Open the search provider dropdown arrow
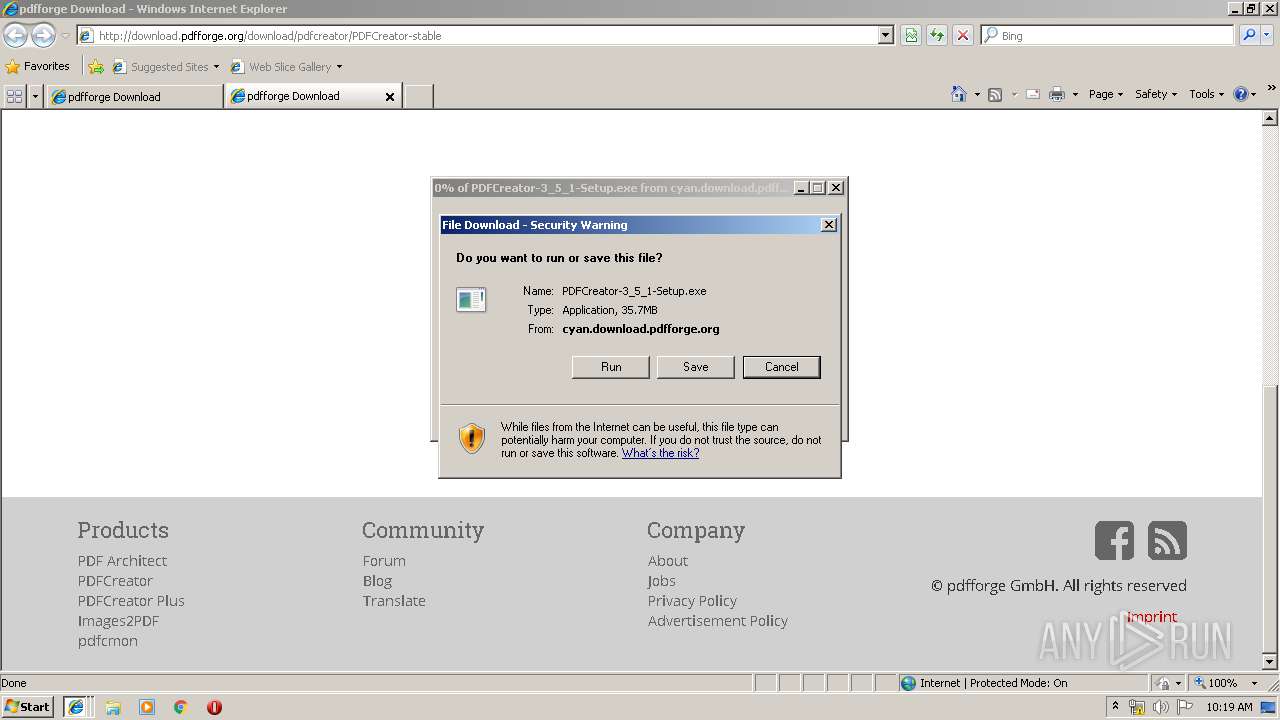The image size is (1280, 720). [1267, 35]
